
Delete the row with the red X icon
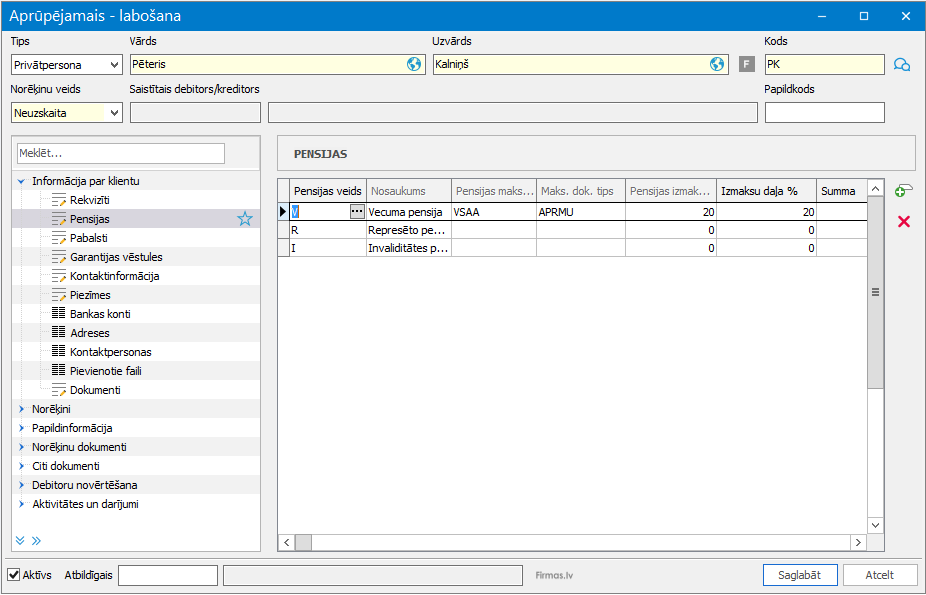[x=904, y=221]
